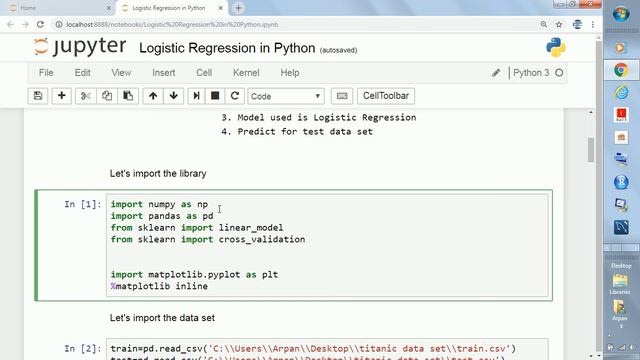The width and height of the screenshot is (640, 360).
Task: Interrupt the kernel with the stop icon
Action: [x=215, y=96]
